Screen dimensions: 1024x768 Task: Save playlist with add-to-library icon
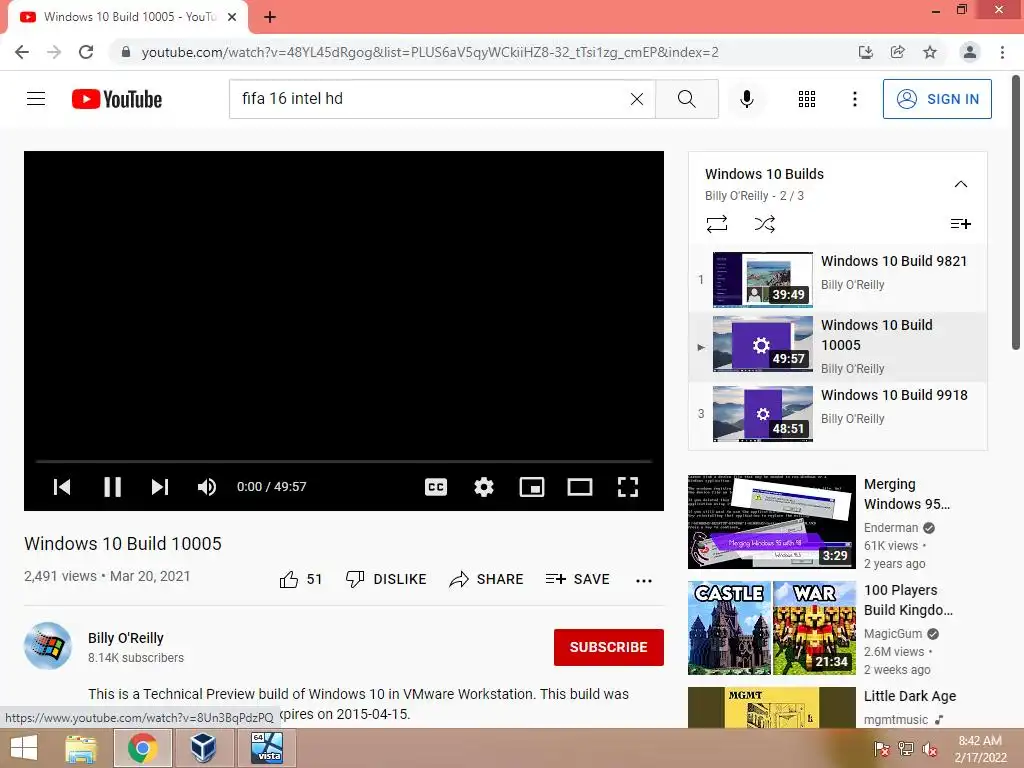pyautogui.click(x=961, y=224)
